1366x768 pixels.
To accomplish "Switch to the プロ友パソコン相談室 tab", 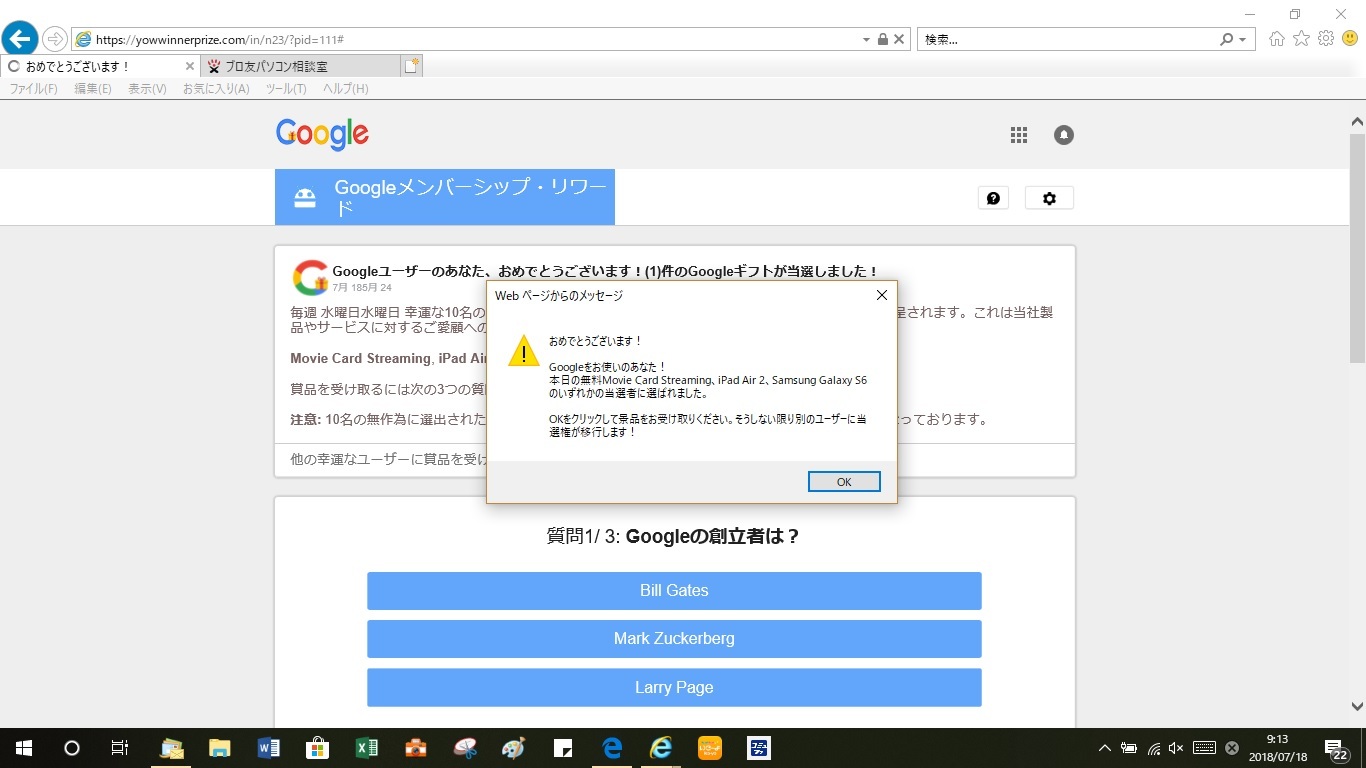I will click(x=300, y=66).
